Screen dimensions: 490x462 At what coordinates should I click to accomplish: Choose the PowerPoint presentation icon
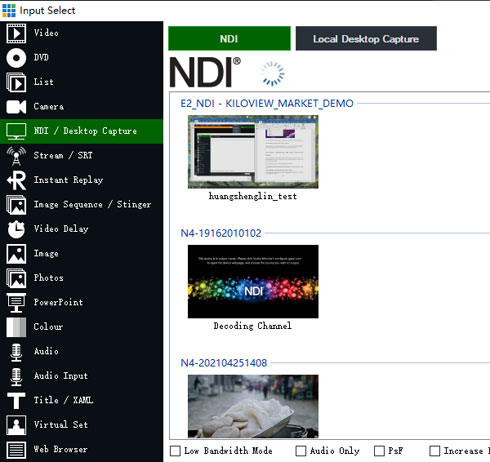(x=16, y=302)
